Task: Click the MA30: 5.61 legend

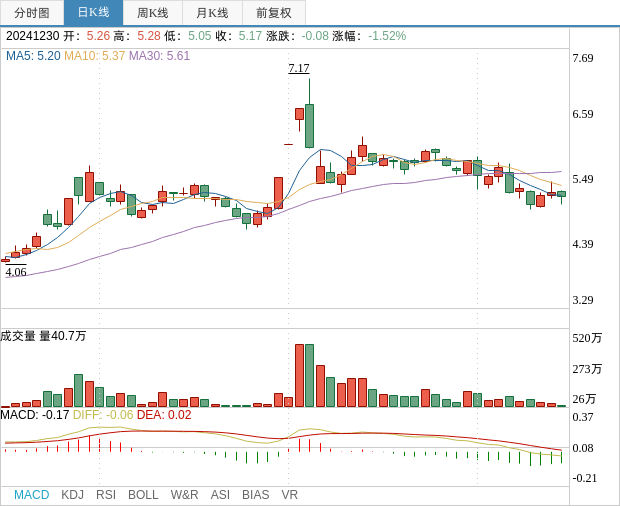Action: coord(159,56)
